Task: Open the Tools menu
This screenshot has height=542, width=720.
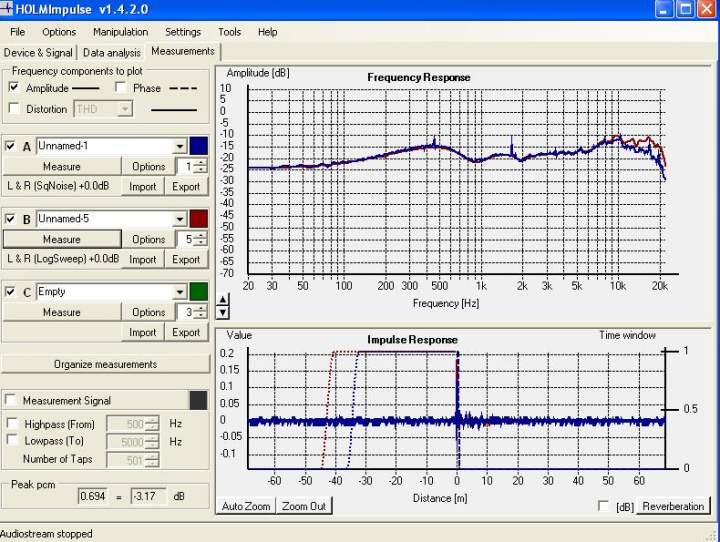Action: click(x=229, y=32)
